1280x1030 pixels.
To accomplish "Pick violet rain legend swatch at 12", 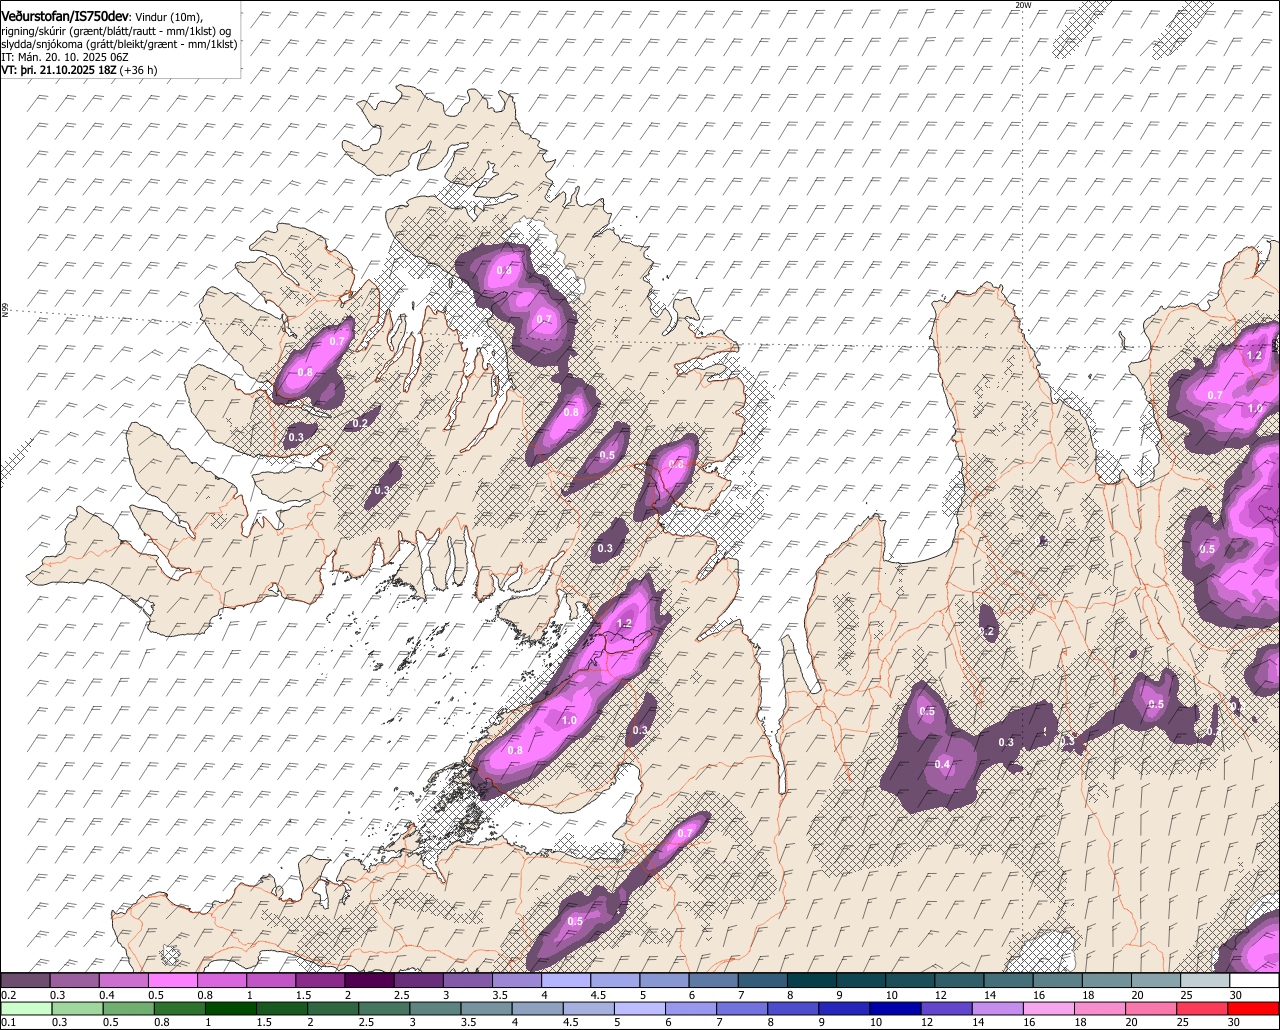I will [947, 1008].
